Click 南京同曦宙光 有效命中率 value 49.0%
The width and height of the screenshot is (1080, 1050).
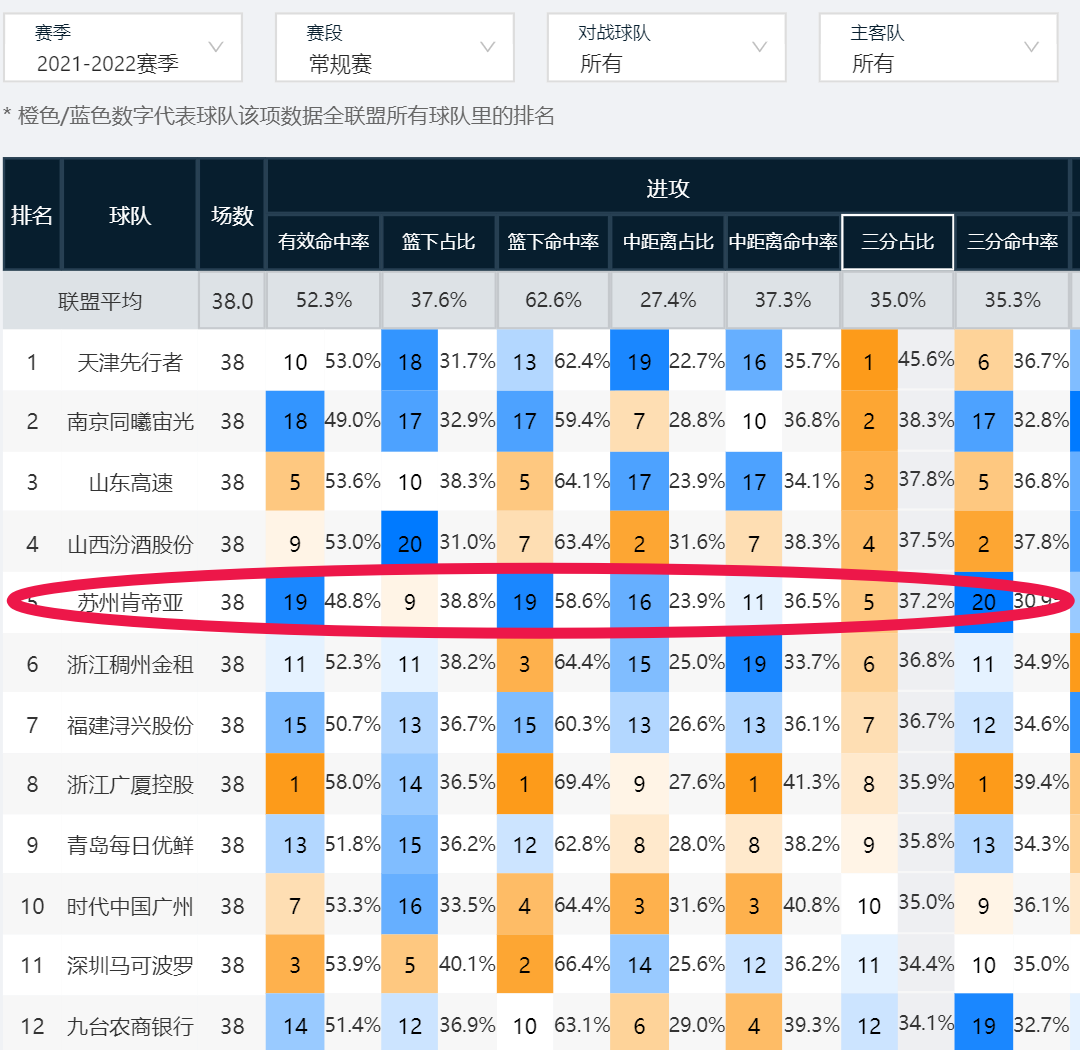pos(353,420)
